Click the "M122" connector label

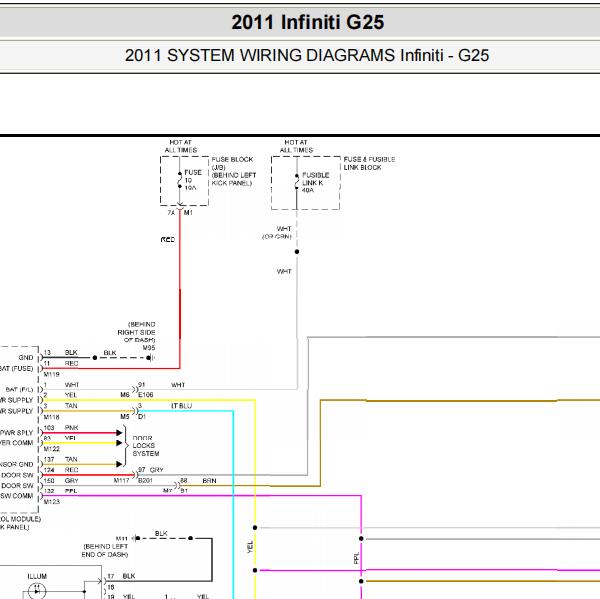point(51,449)
